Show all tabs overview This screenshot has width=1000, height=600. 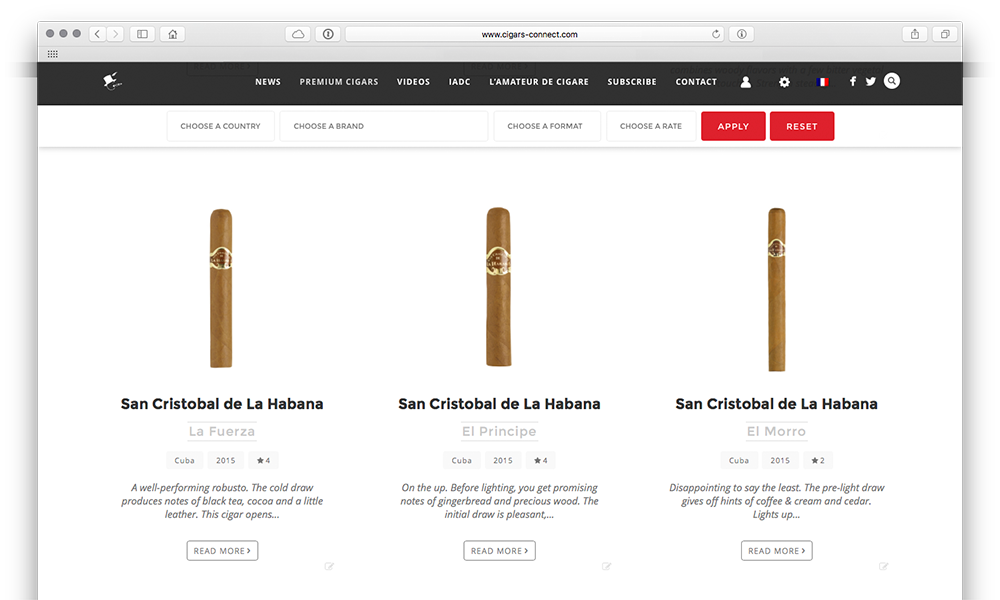945,34
